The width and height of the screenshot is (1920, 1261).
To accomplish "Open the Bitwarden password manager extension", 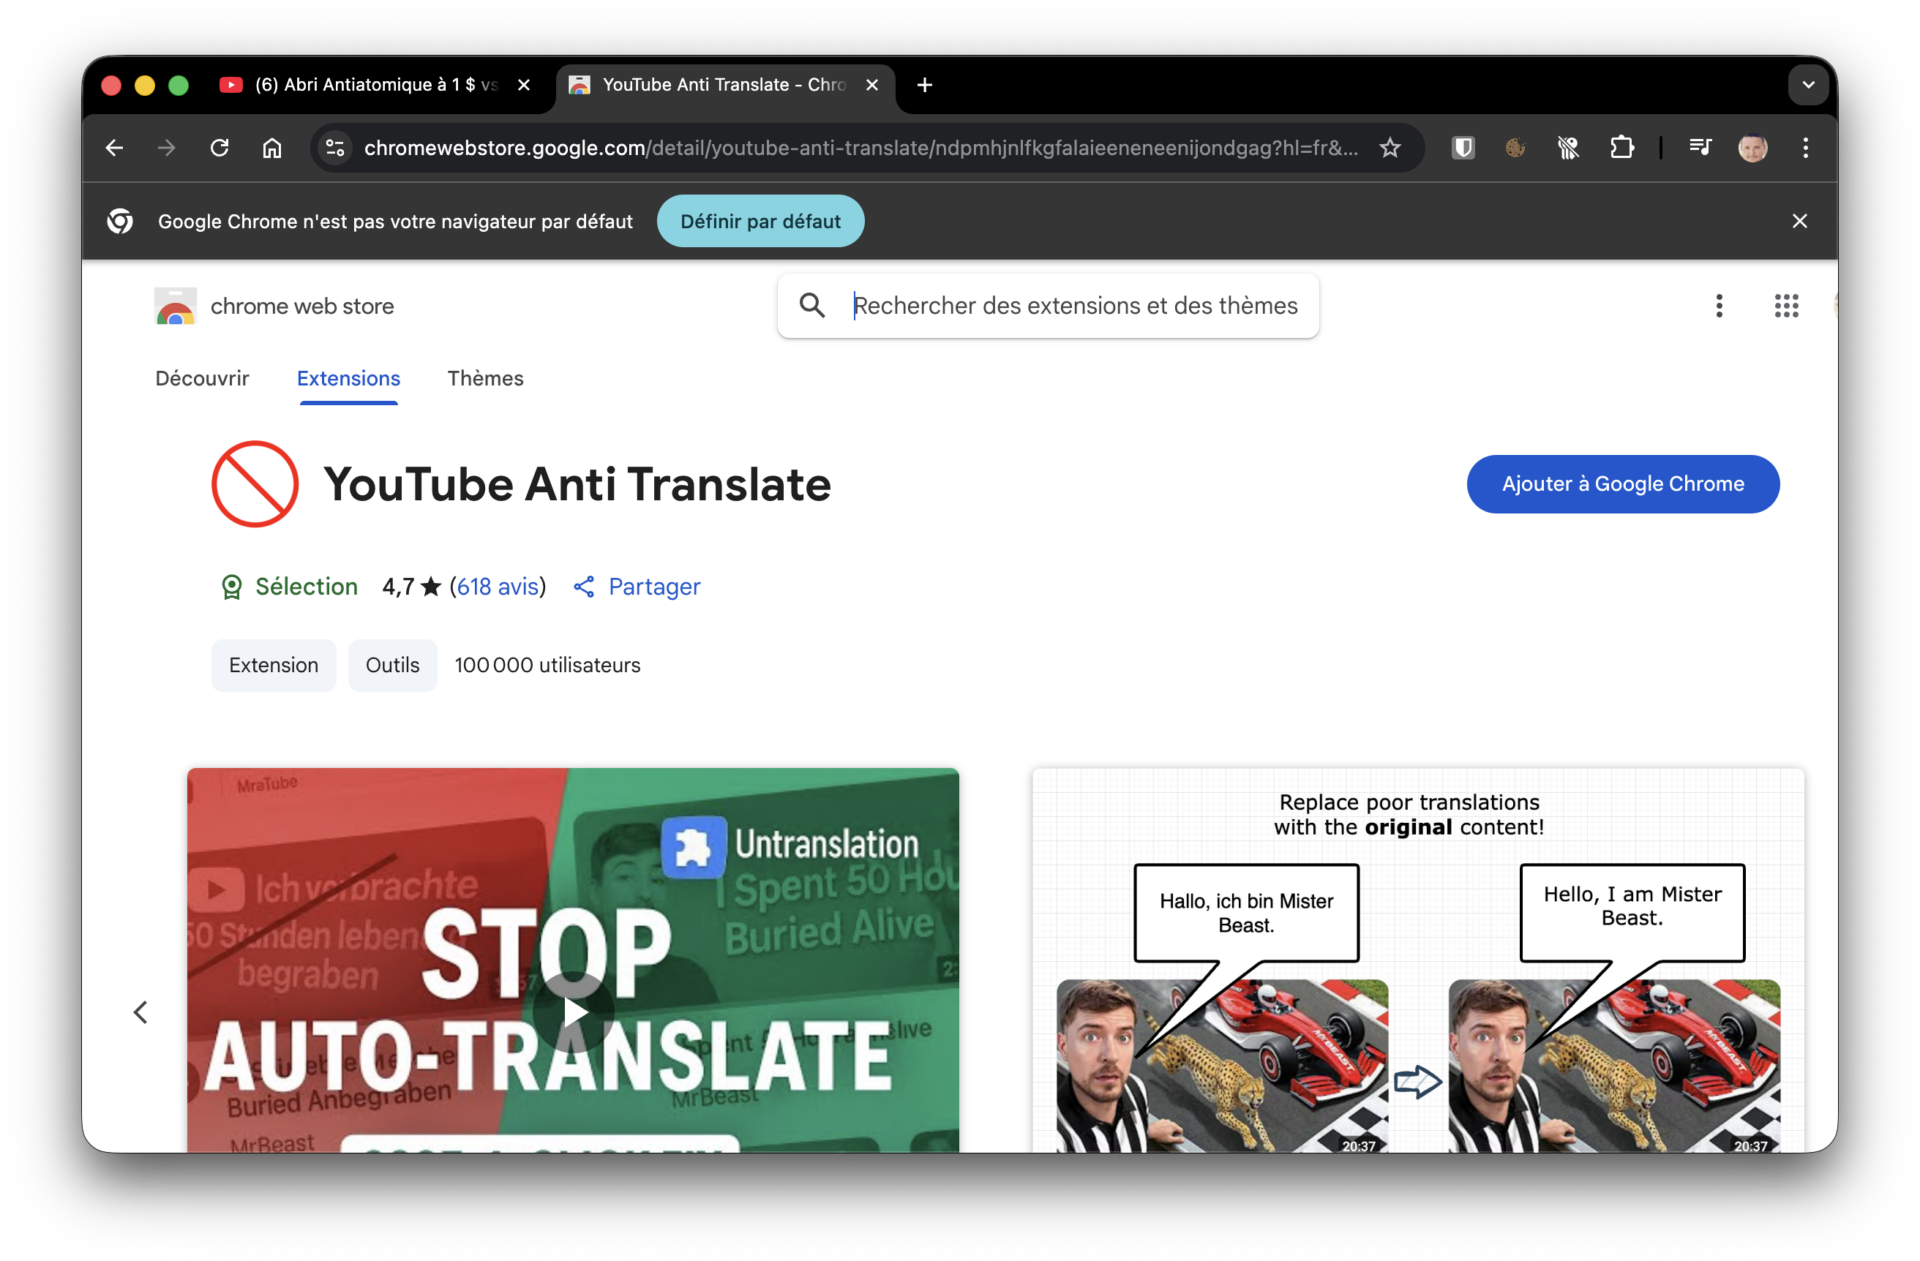I will click(x=1463, y=147).
